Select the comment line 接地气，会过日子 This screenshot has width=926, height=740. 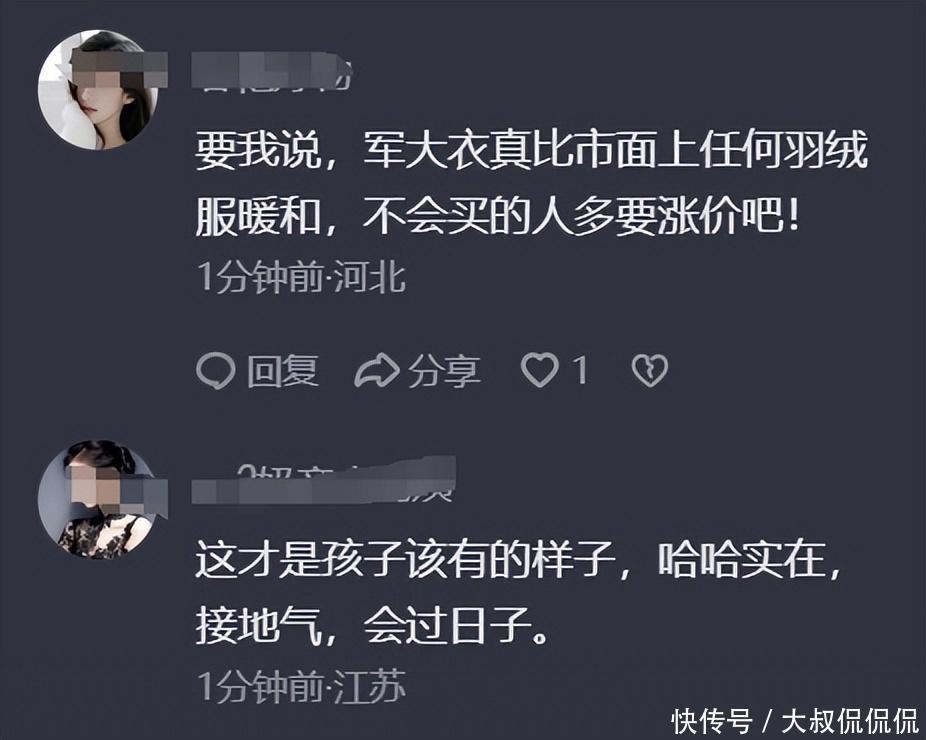coord(372,626)
